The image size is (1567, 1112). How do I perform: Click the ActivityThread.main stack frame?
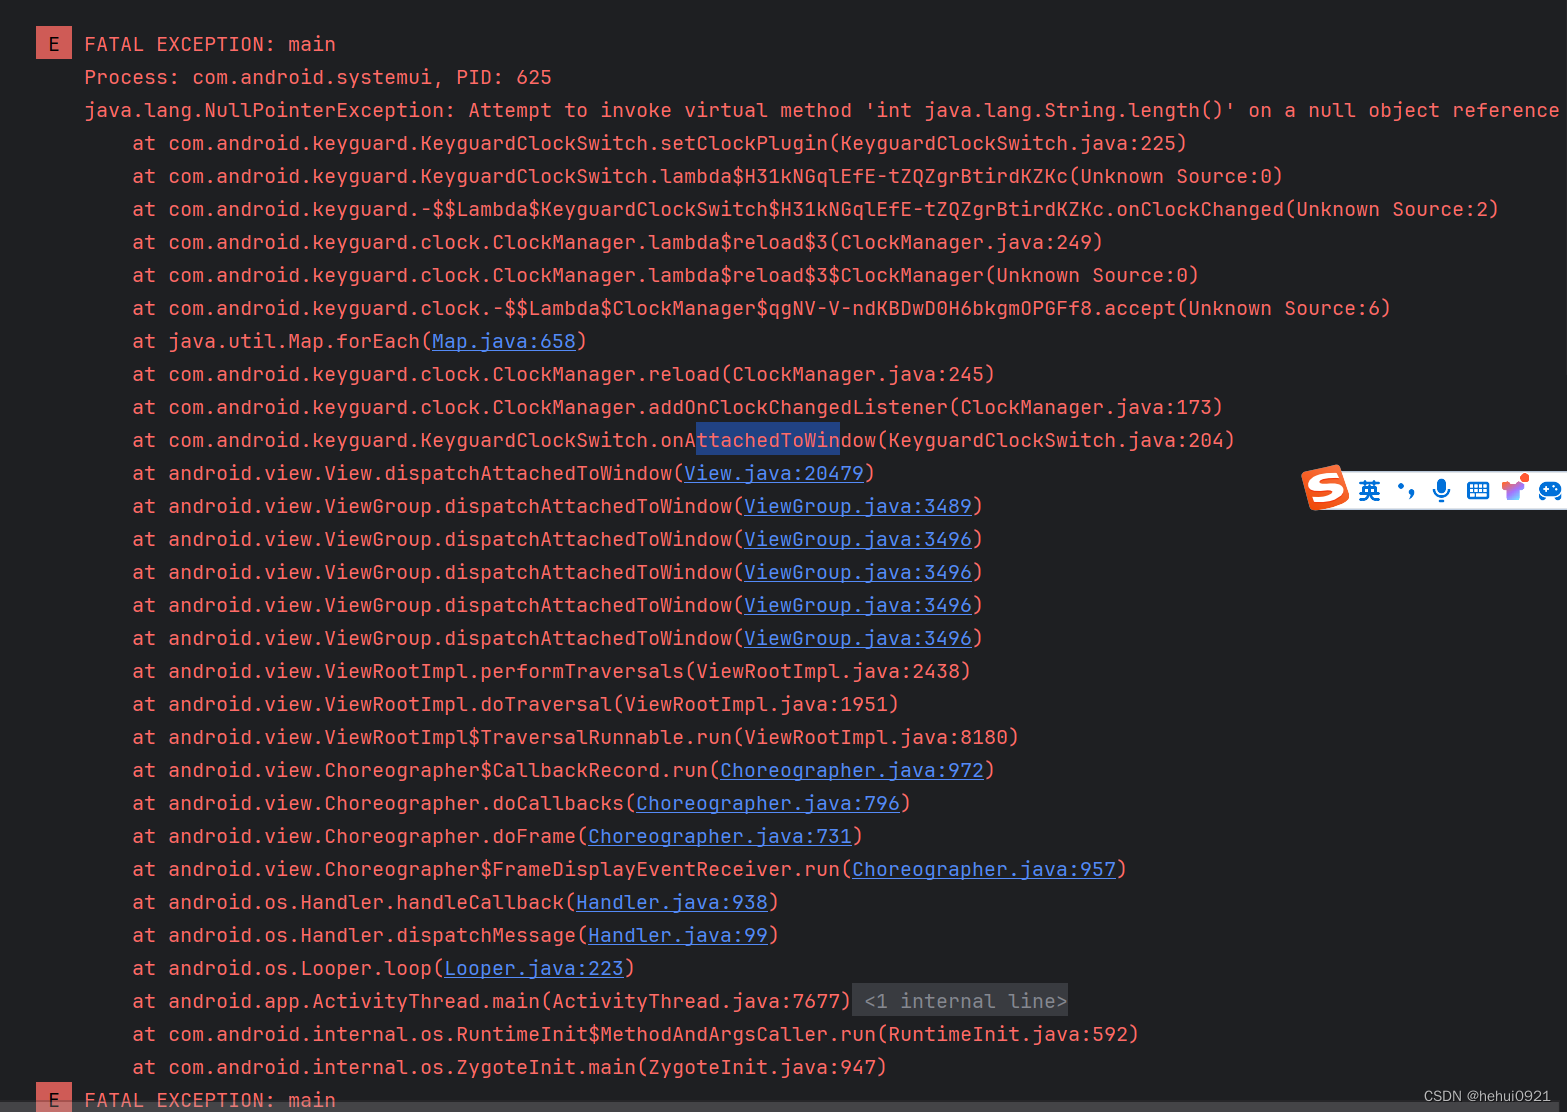click(491, 1001)
